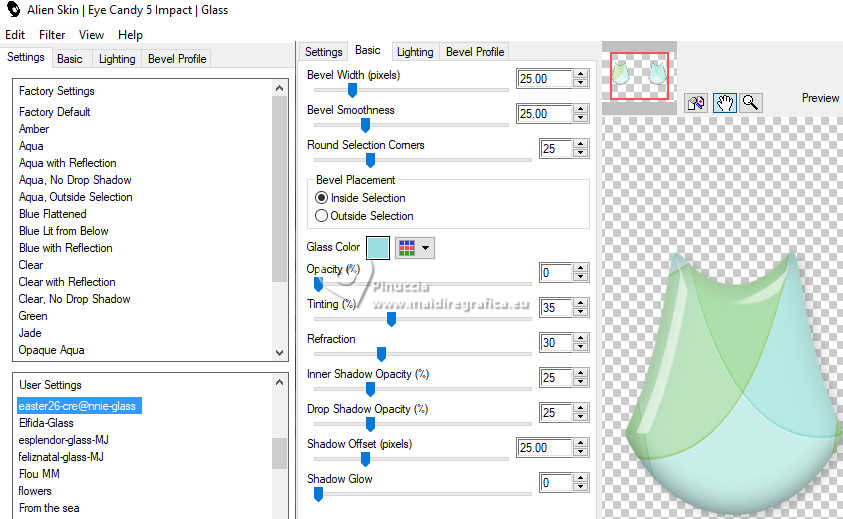Increase Shadow Glow with spinner
843x519 pixels.
coord(580,478)
